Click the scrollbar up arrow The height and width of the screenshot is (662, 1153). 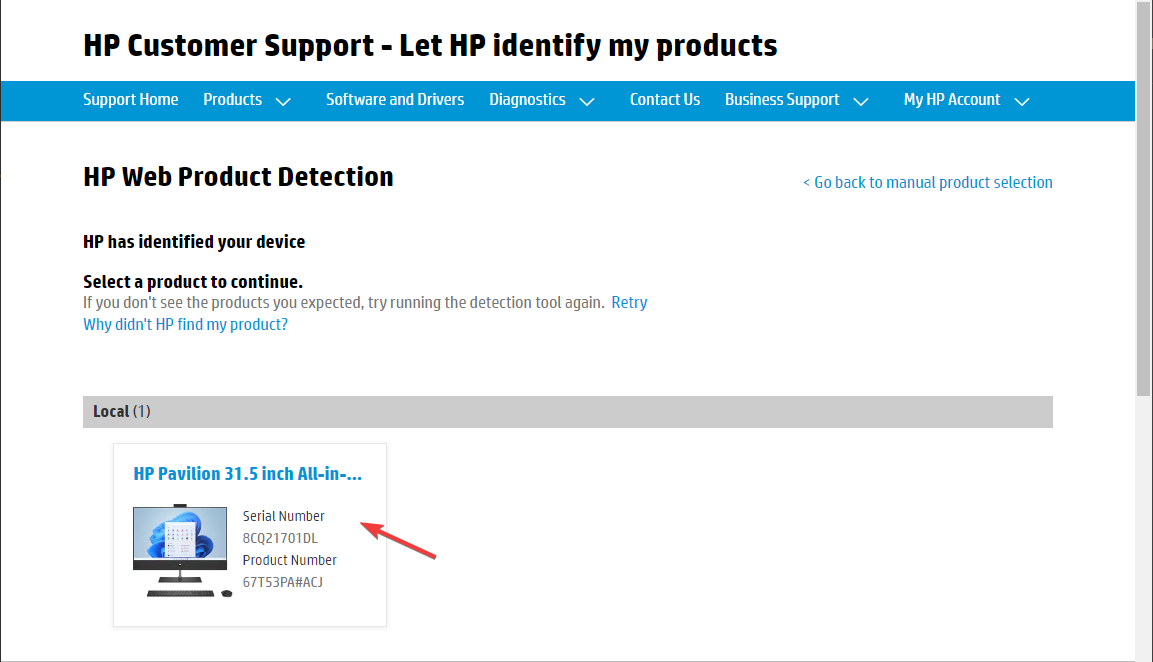(x=1144, y=9)
